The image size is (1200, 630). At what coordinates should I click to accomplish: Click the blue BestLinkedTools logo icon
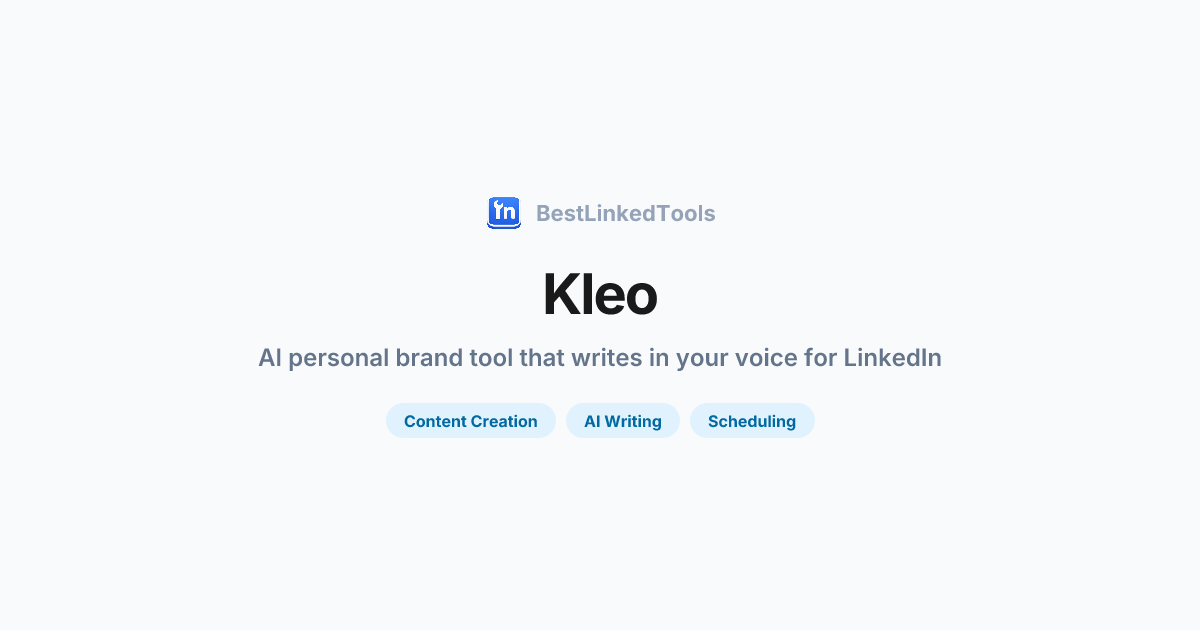(504, 213)
